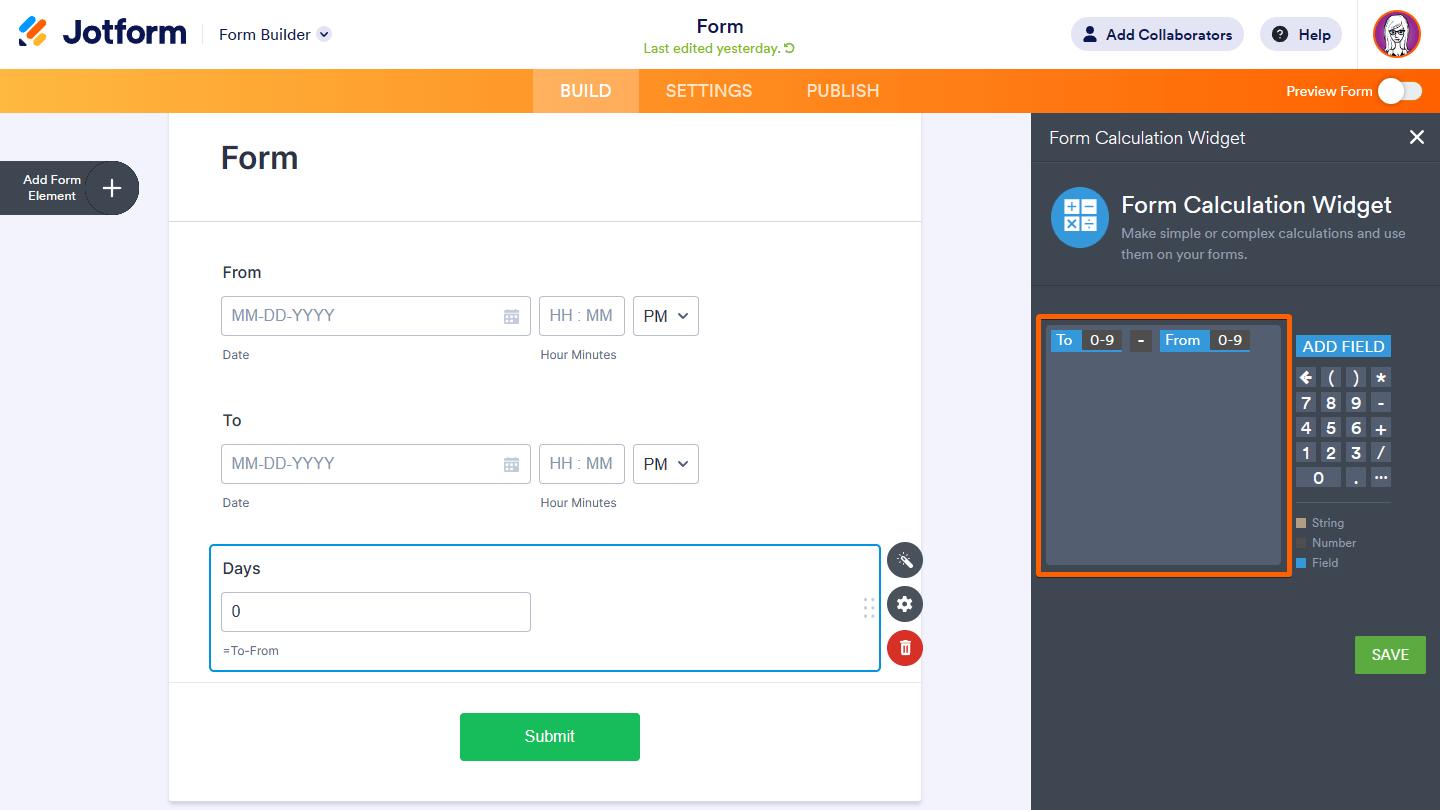The width and height of the screenshot is (1440, 810).
Task: Open the Help button
Action: 1301,34
